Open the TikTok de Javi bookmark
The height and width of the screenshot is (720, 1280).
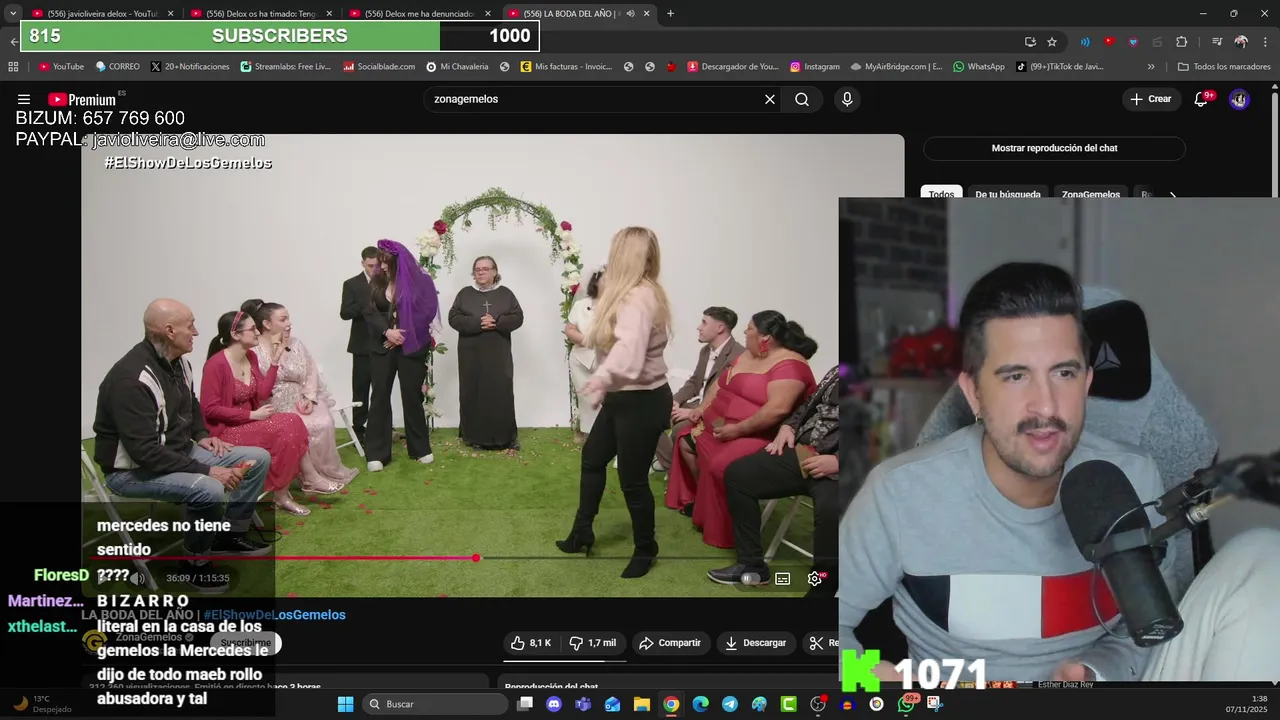click(1060, 67)
